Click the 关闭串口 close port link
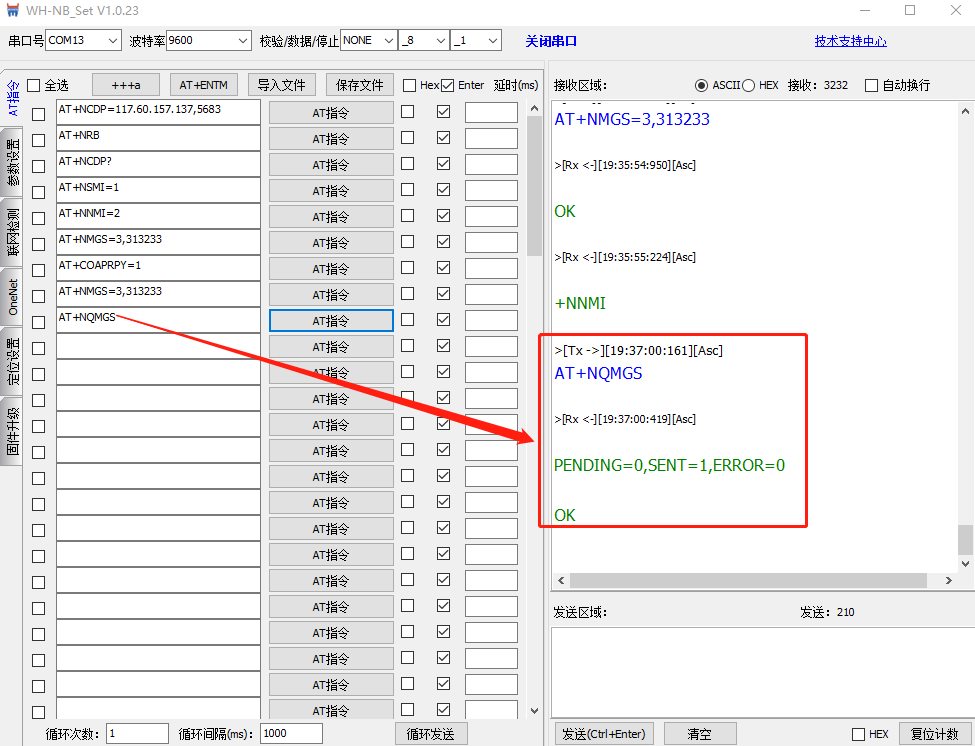Viewport: 975px width, 746px height. point(551,41)
